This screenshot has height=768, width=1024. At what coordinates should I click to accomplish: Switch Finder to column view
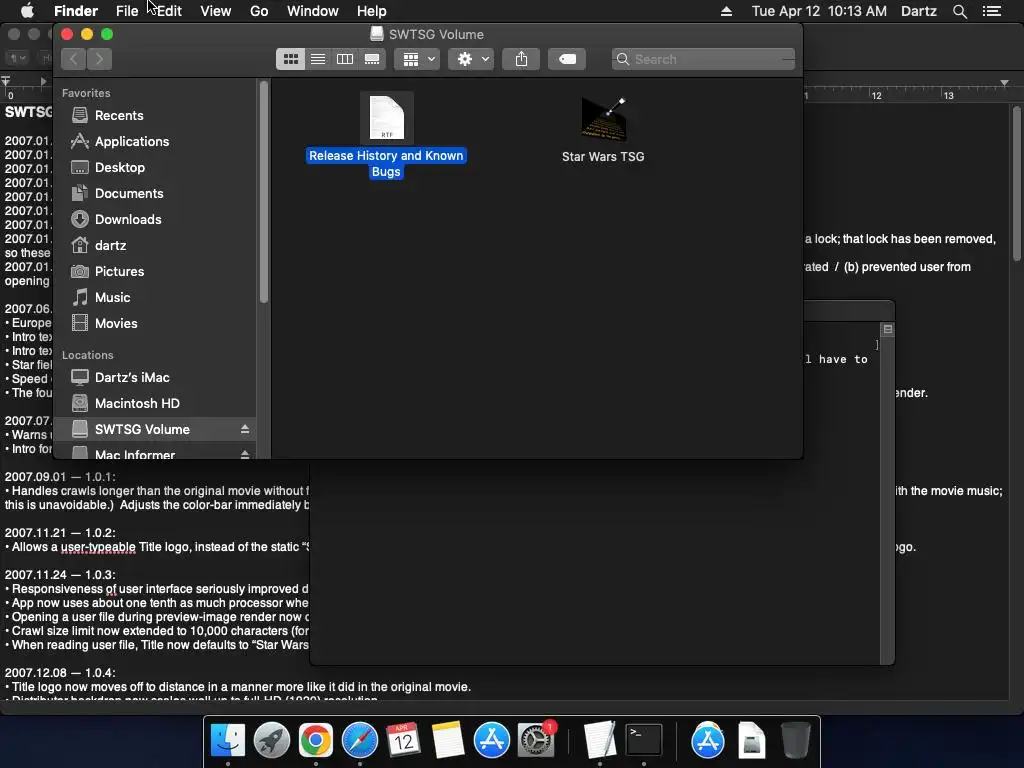tap(345, 59)
